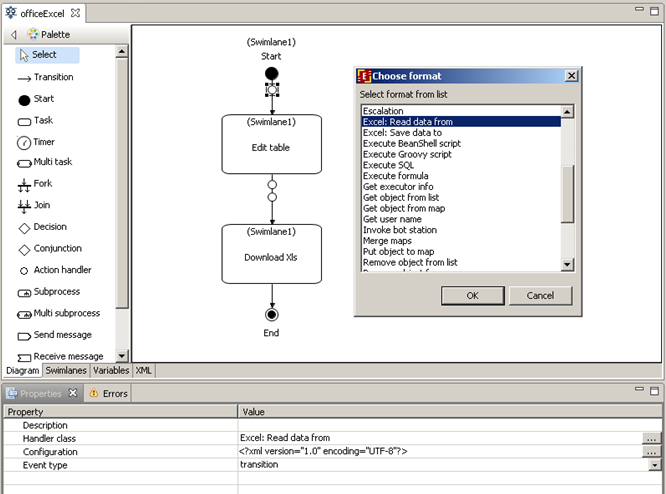This screenshot has width=666, height=494.
Task: Collapse the Palette with the arrow
Action: [13, 35]
